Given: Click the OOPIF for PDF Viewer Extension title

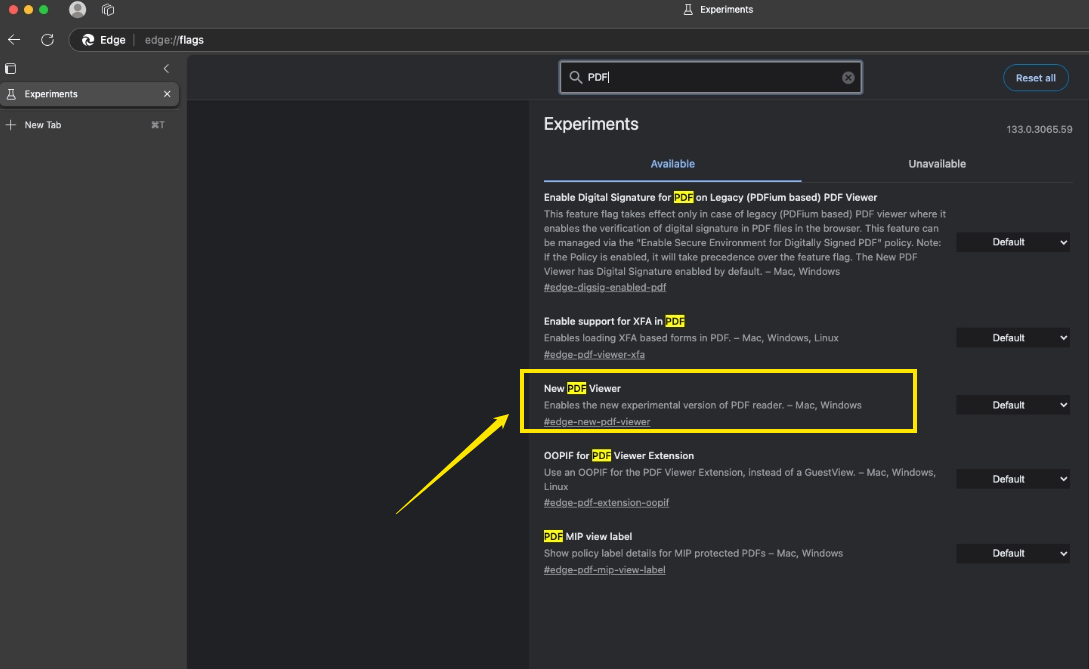Looking at the screenshot, I should pos(619,456).
